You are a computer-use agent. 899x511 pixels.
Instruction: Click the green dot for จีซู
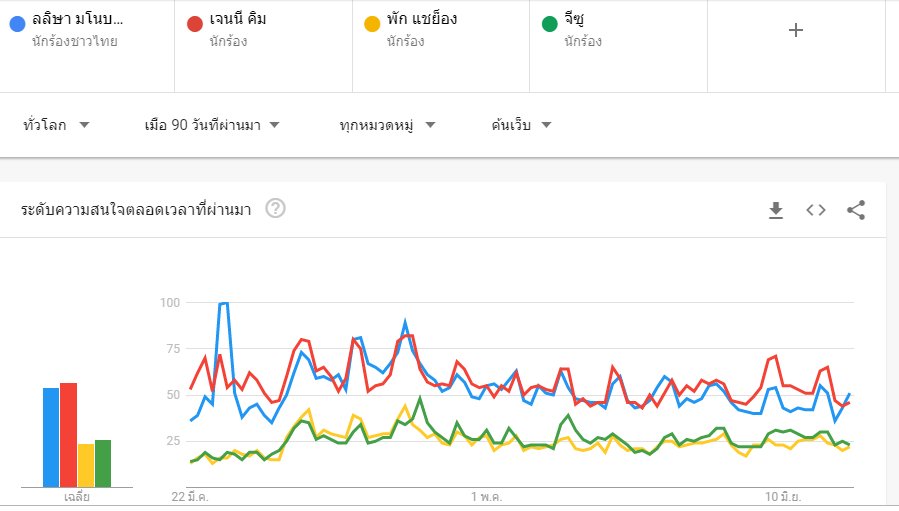[x=549, y=22]
